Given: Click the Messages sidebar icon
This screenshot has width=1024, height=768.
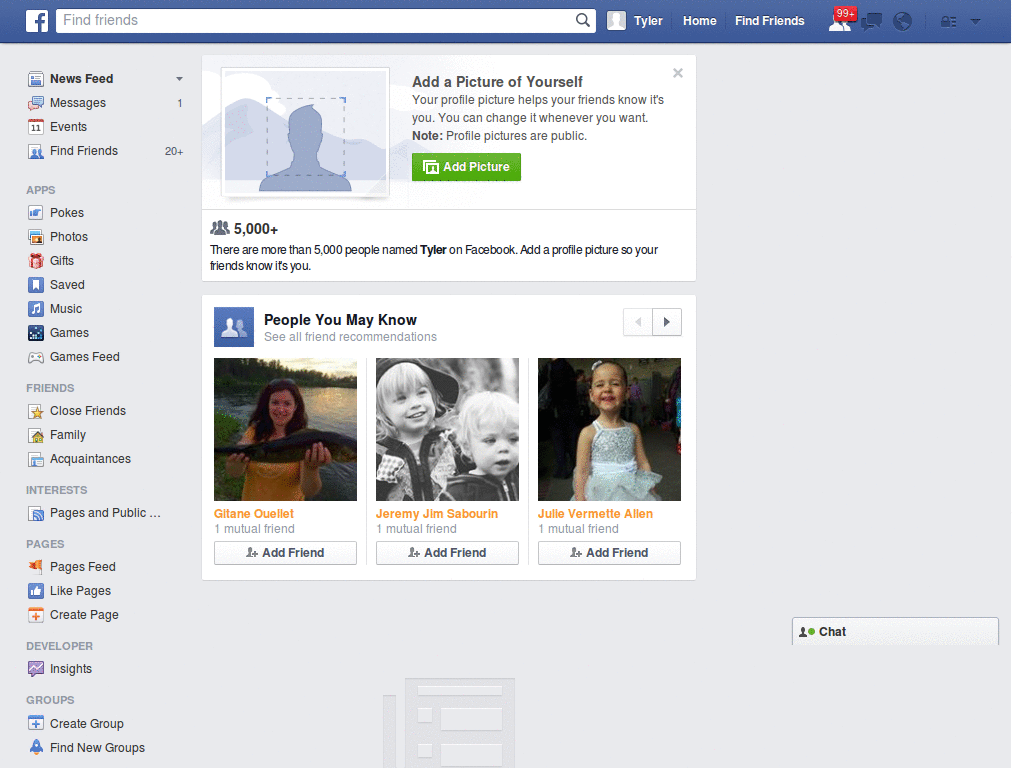Looking at the screenshot, I should click(x=36, y=103).
